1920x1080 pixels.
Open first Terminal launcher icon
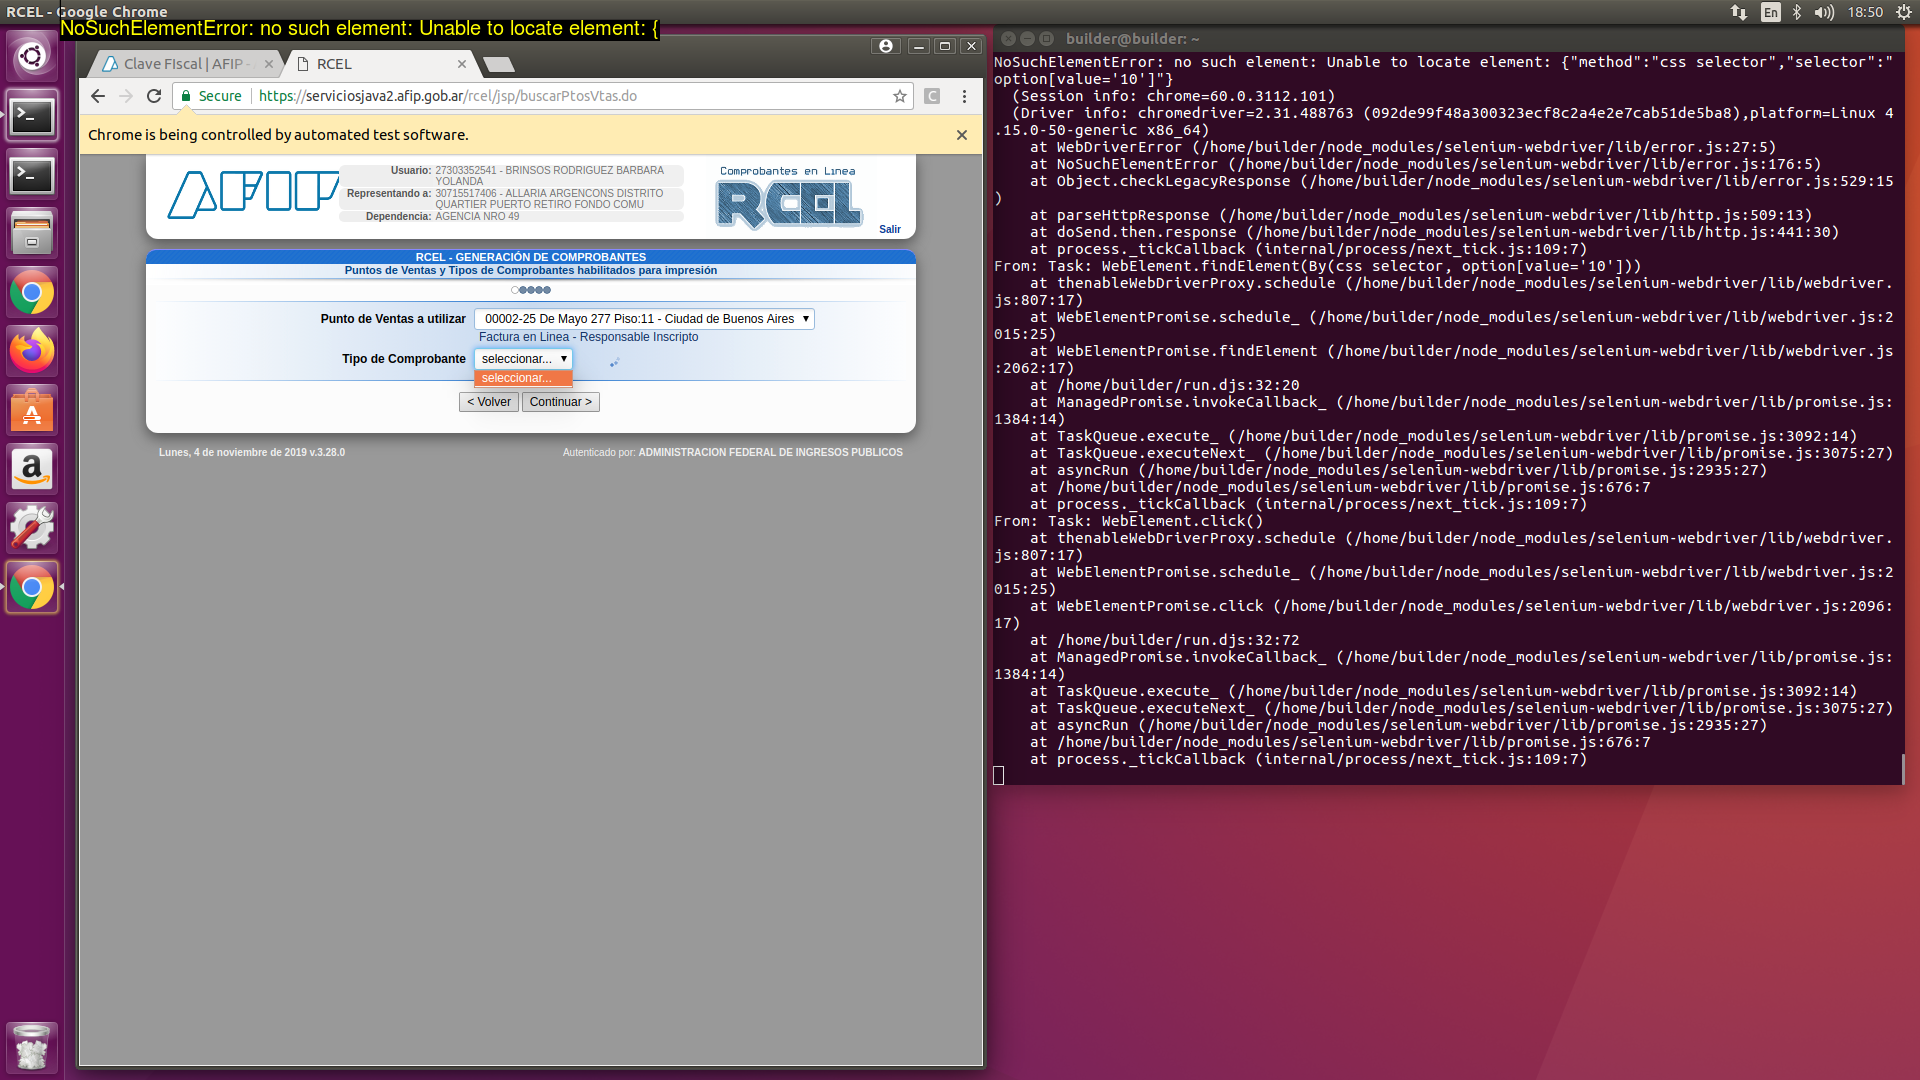pos(32,117)
